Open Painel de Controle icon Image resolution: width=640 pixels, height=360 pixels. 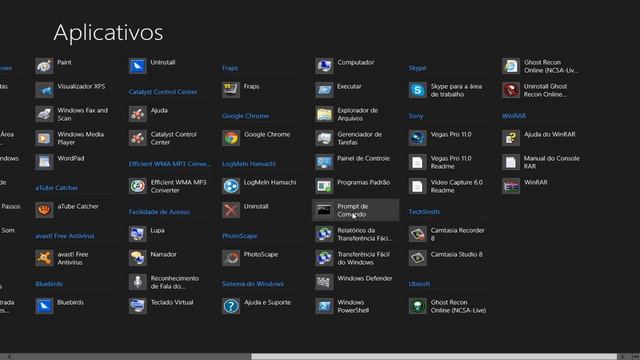pyautogui.click(x=324, y=162)
